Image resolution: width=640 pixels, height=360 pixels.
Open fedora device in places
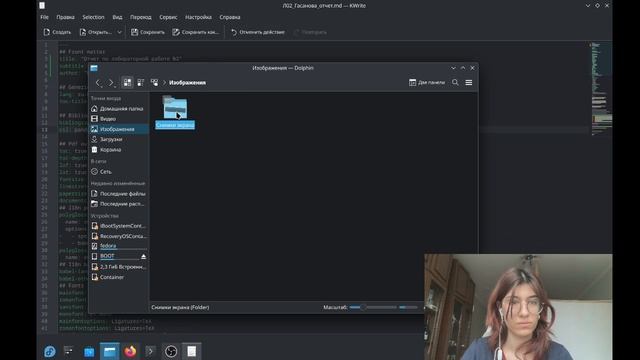tap(118, 246)
